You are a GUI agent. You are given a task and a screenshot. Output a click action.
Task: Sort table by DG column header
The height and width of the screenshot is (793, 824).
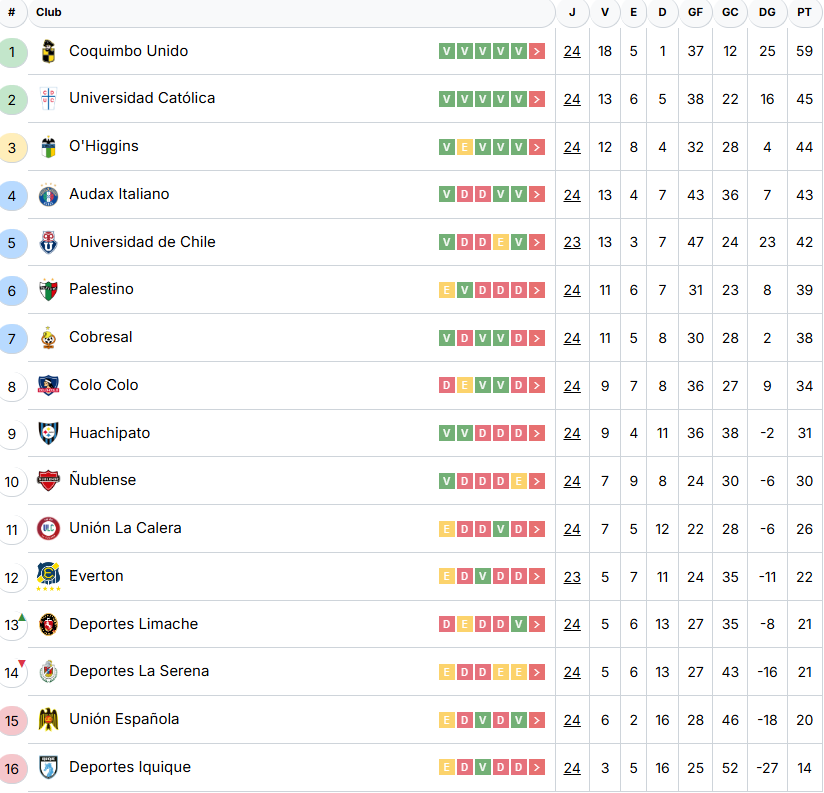tap(767, 13)
